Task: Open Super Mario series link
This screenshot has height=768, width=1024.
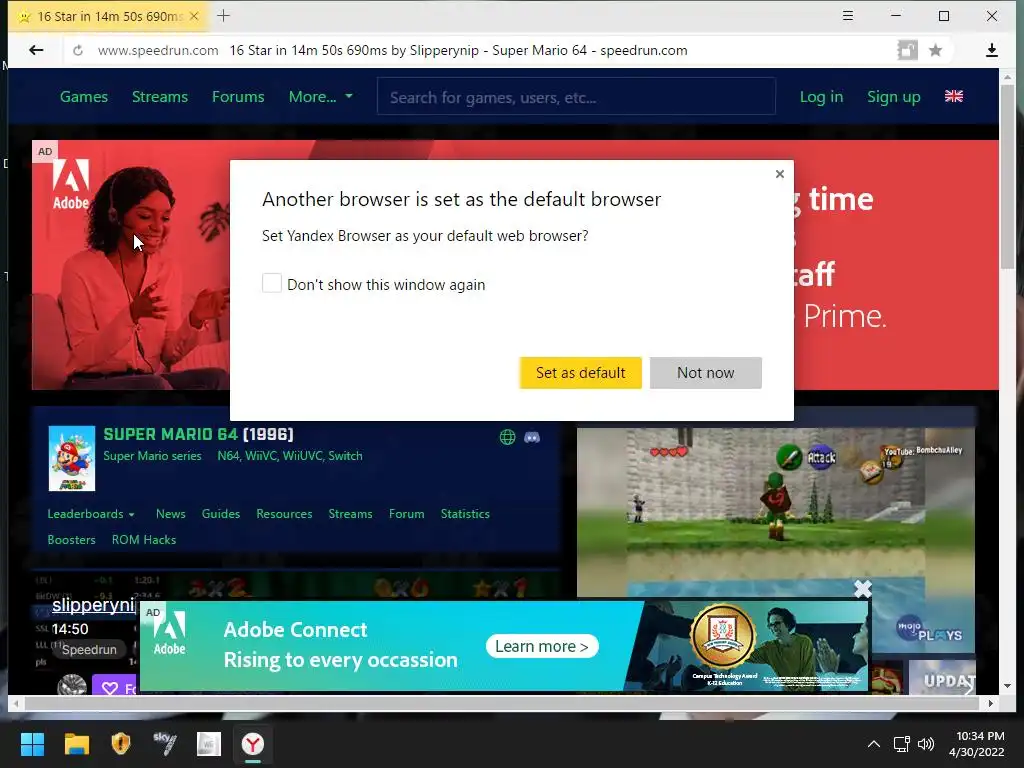Action: pyautogui.click(x=152, y=456)
